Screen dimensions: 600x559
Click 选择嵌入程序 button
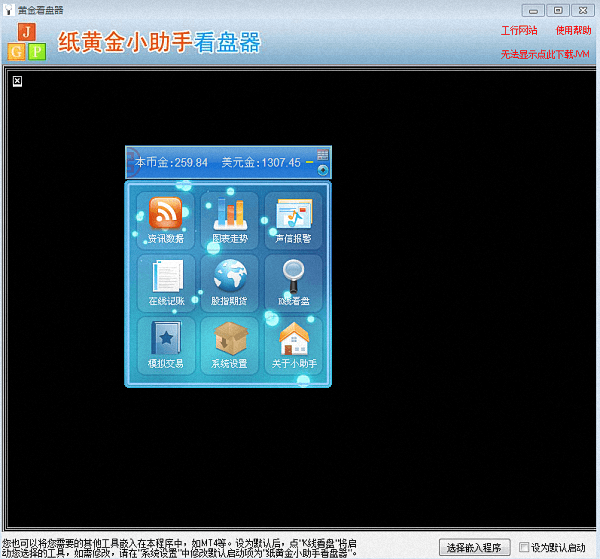[473, 547]
